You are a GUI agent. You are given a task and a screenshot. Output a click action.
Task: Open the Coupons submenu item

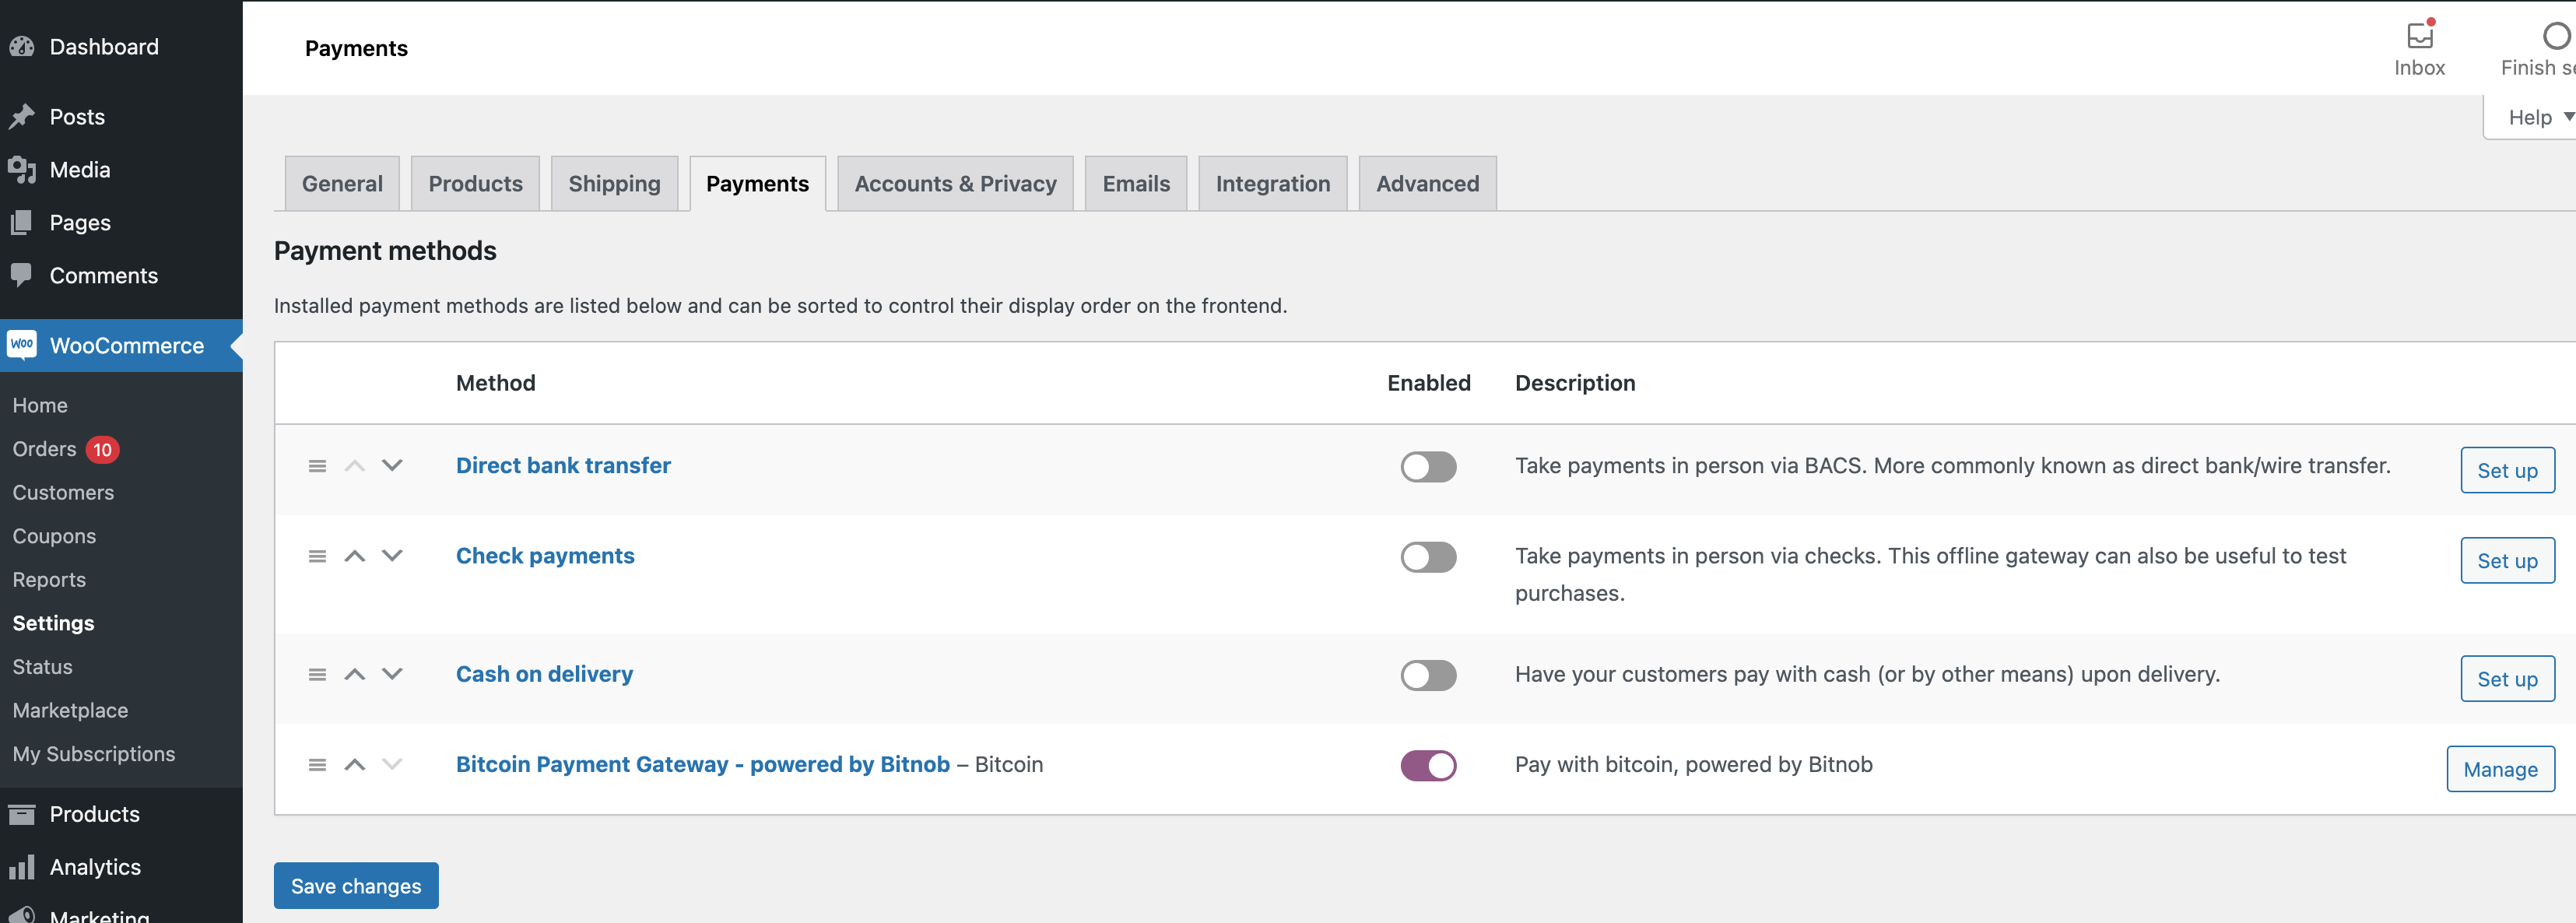click(x=54, y=537)
